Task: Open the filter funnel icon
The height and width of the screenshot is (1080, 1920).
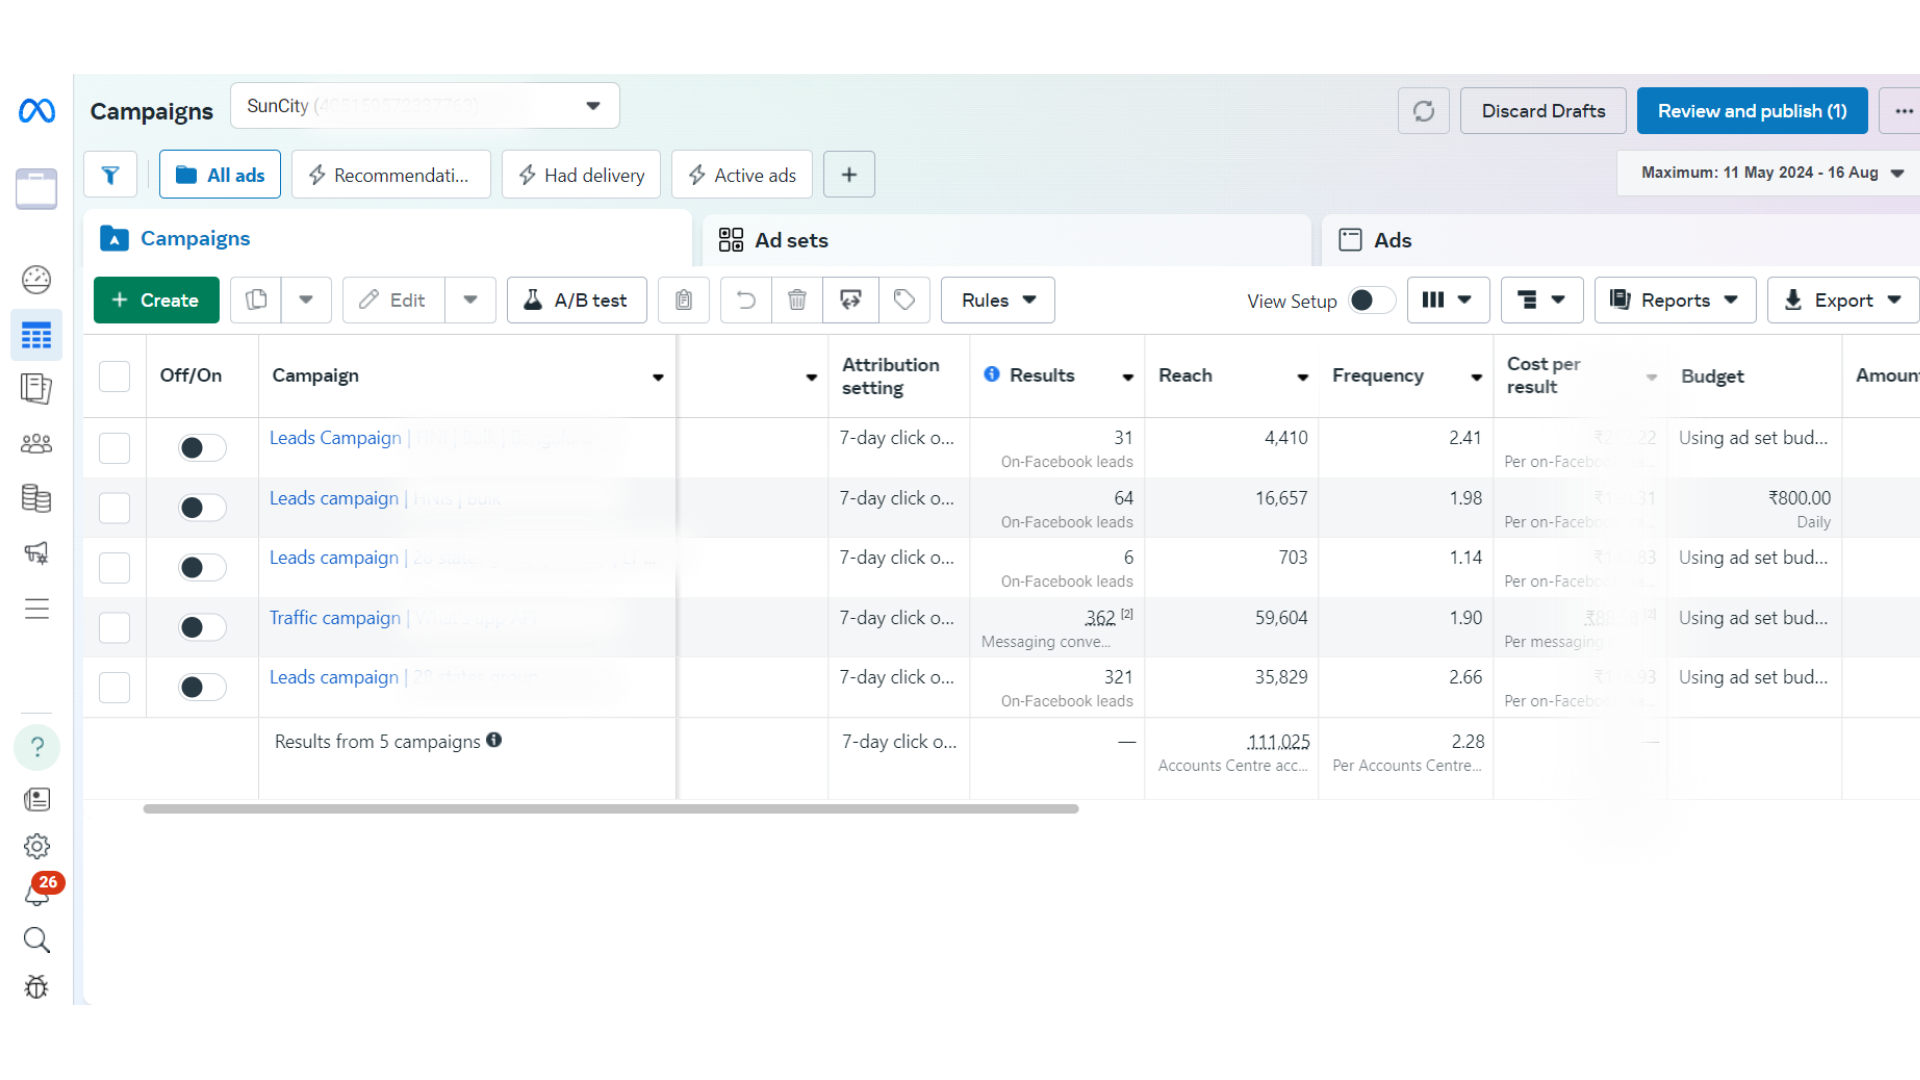Action: click(x=110, y=175)
